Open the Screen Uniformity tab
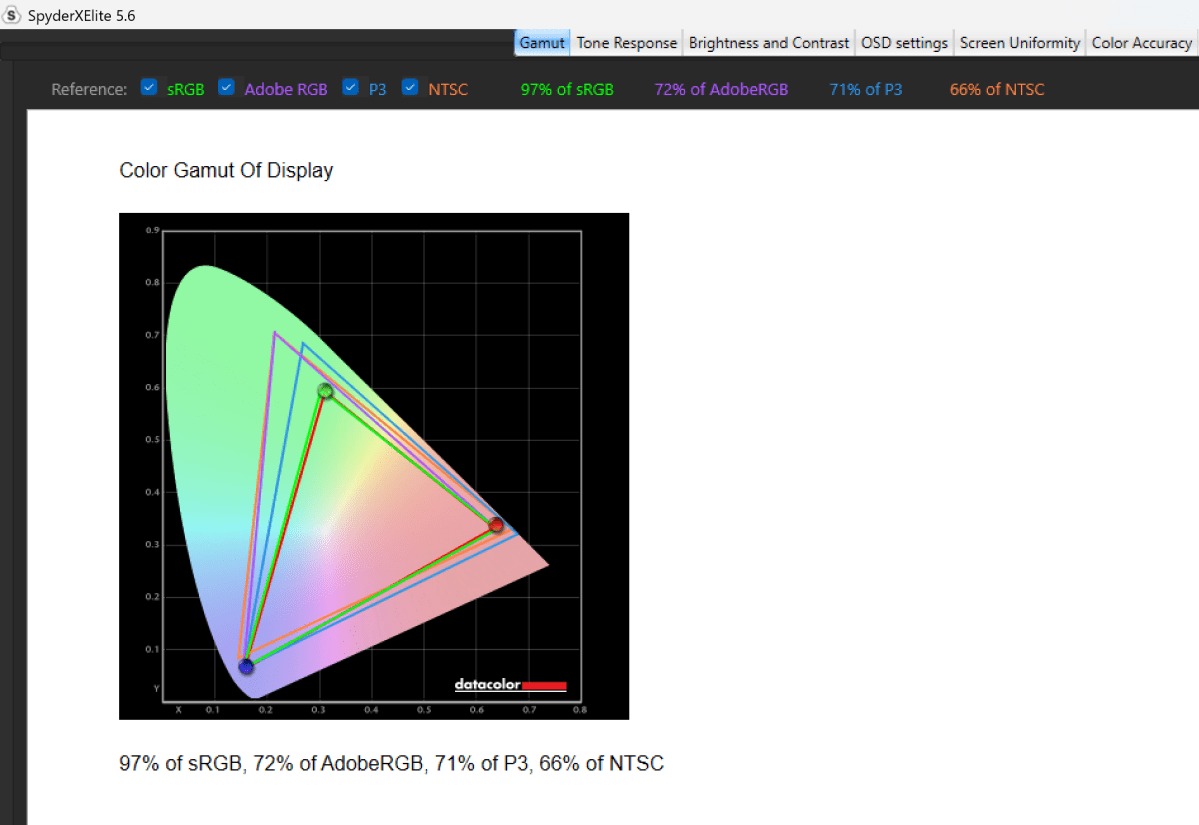1199x825 pixels. (x=1020, y=43)
